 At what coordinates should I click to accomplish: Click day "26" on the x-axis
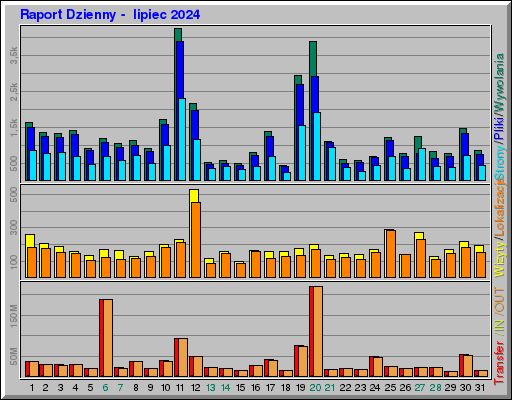pyautogui.click(x=405, y=388)
